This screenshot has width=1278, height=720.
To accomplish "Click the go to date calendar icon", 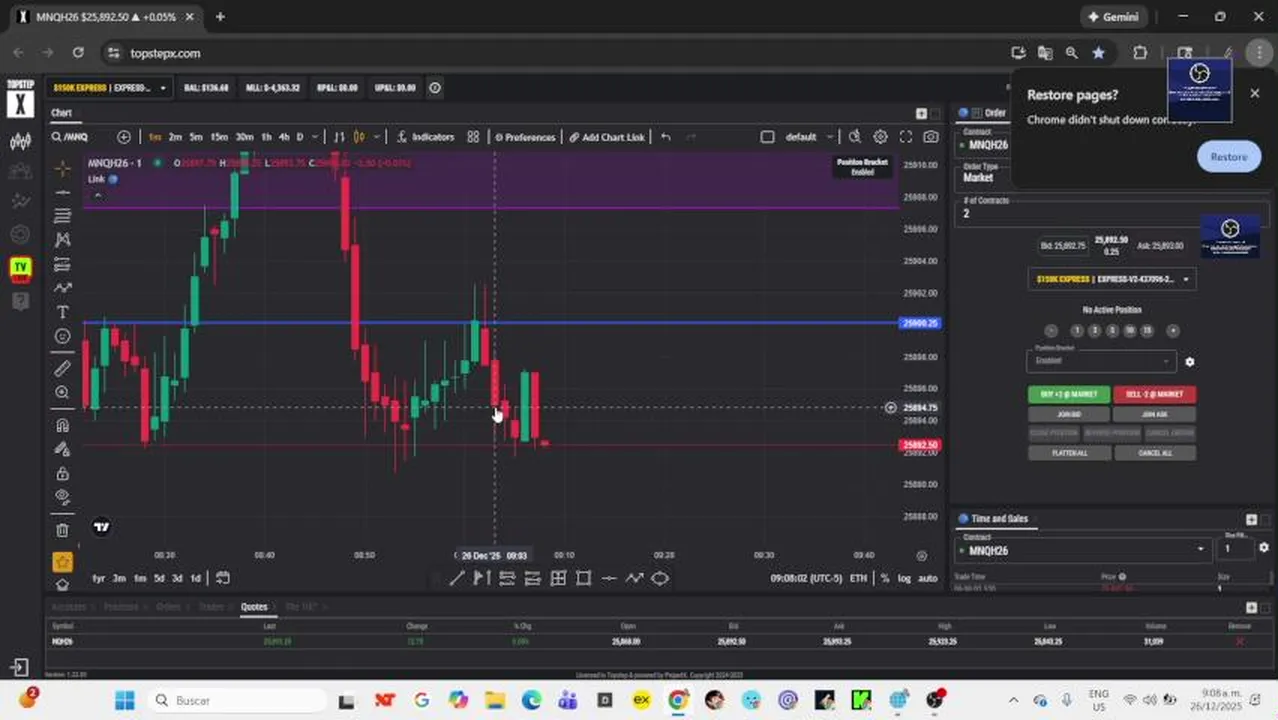I will point(223,578).
